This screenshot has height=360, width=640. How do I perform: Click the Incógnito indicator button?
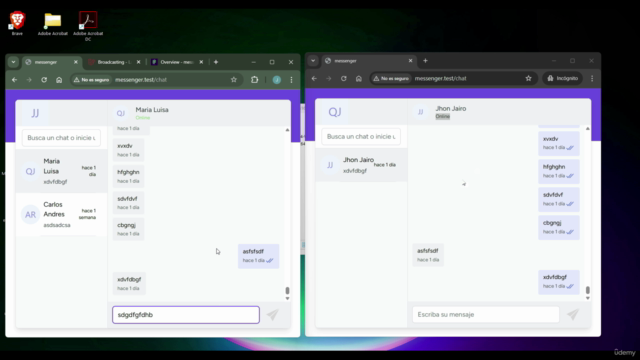pos(562,78)
